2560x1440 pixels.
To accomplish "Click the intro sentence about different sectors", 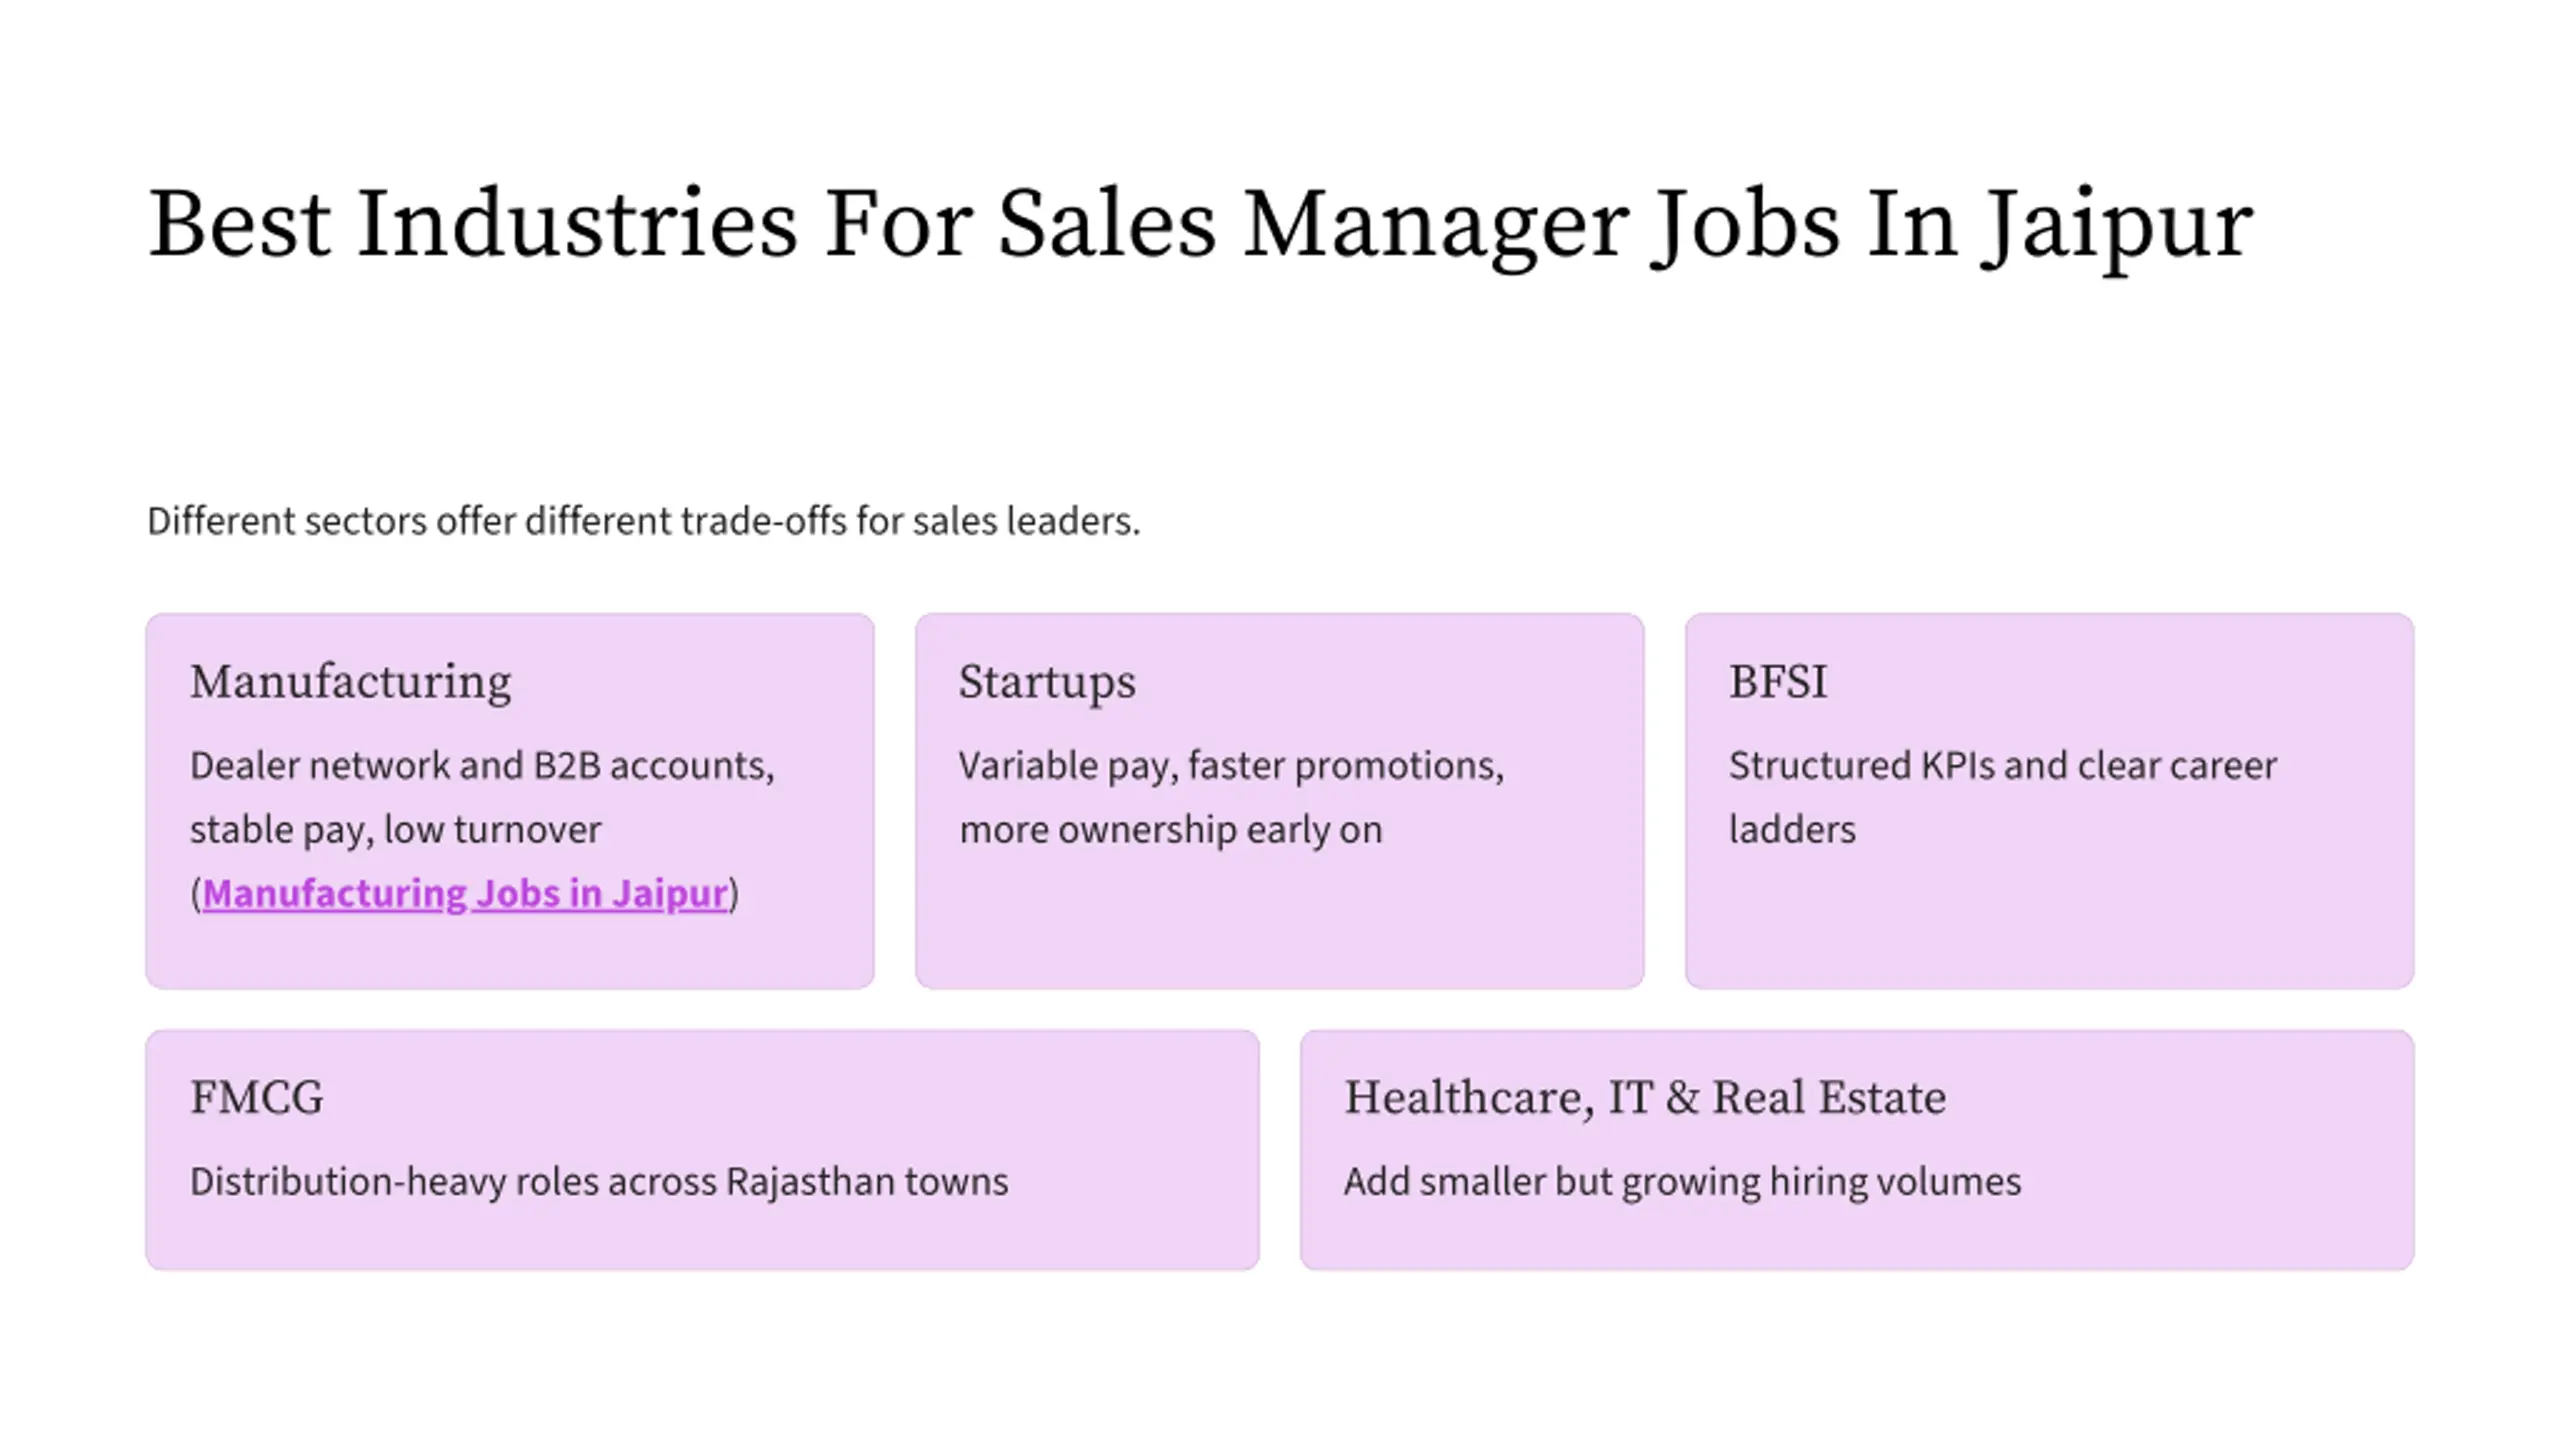I will pyautogui.click(x=643, y=521).
